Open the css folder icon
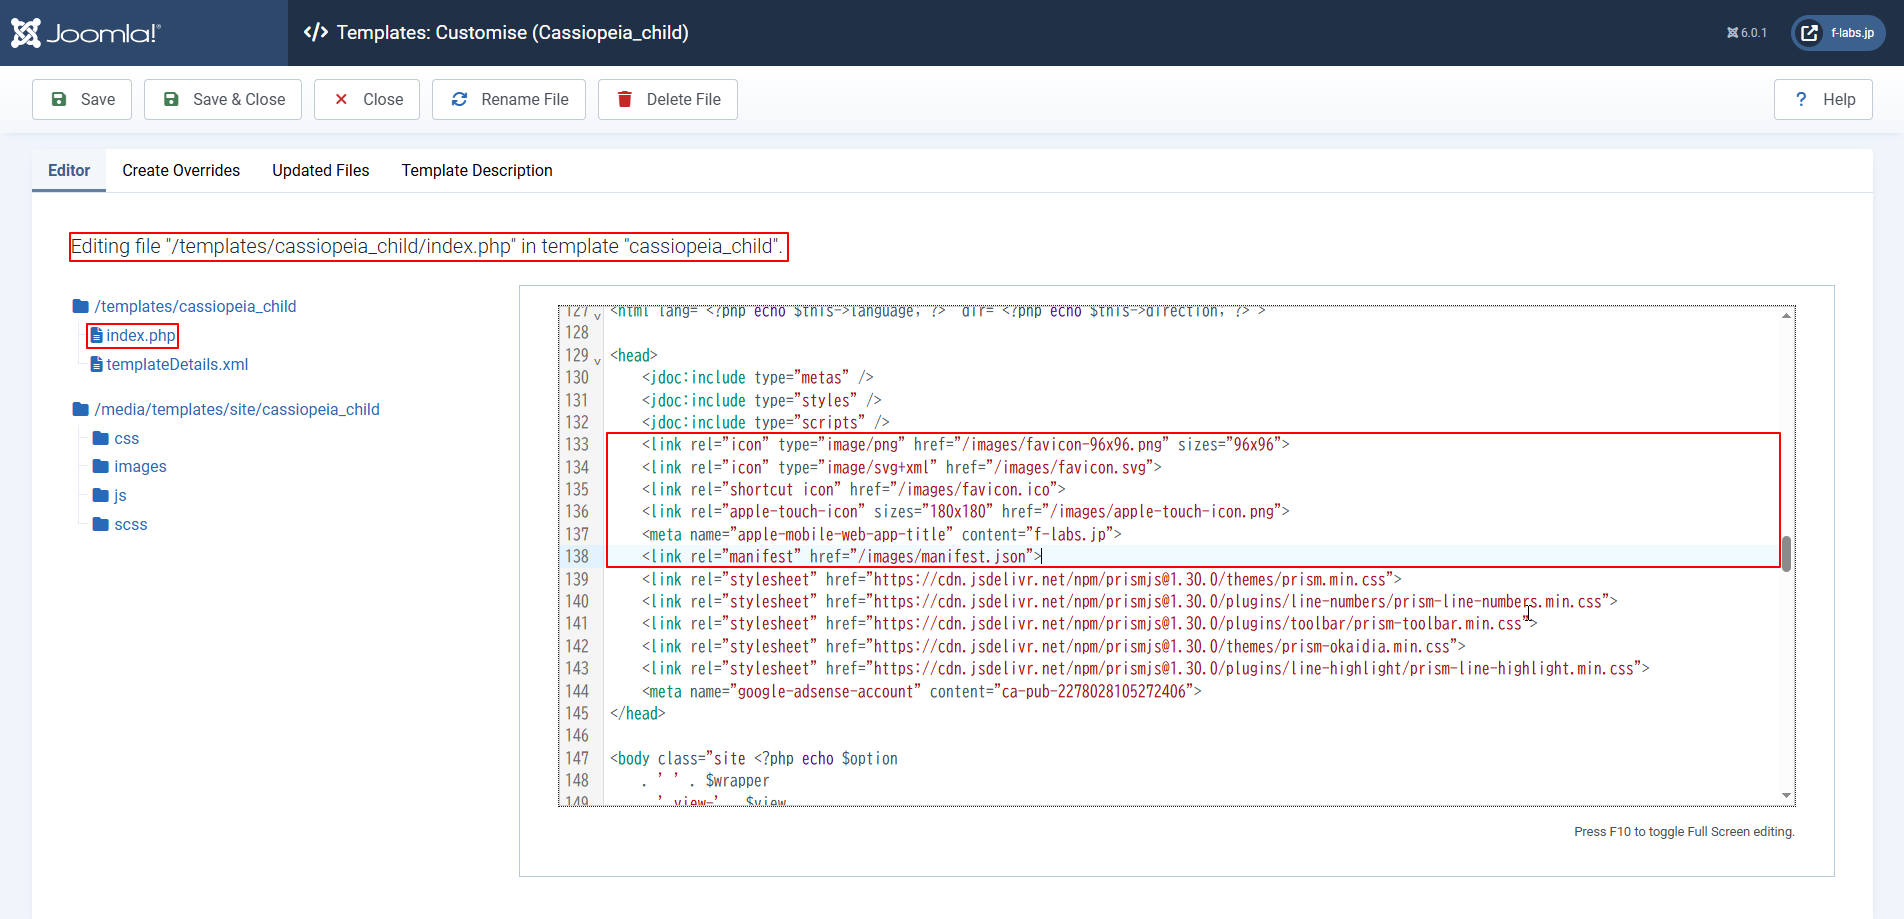Image resolution: width=1904 pixels, height=919 pixels. tap(100, 438)
